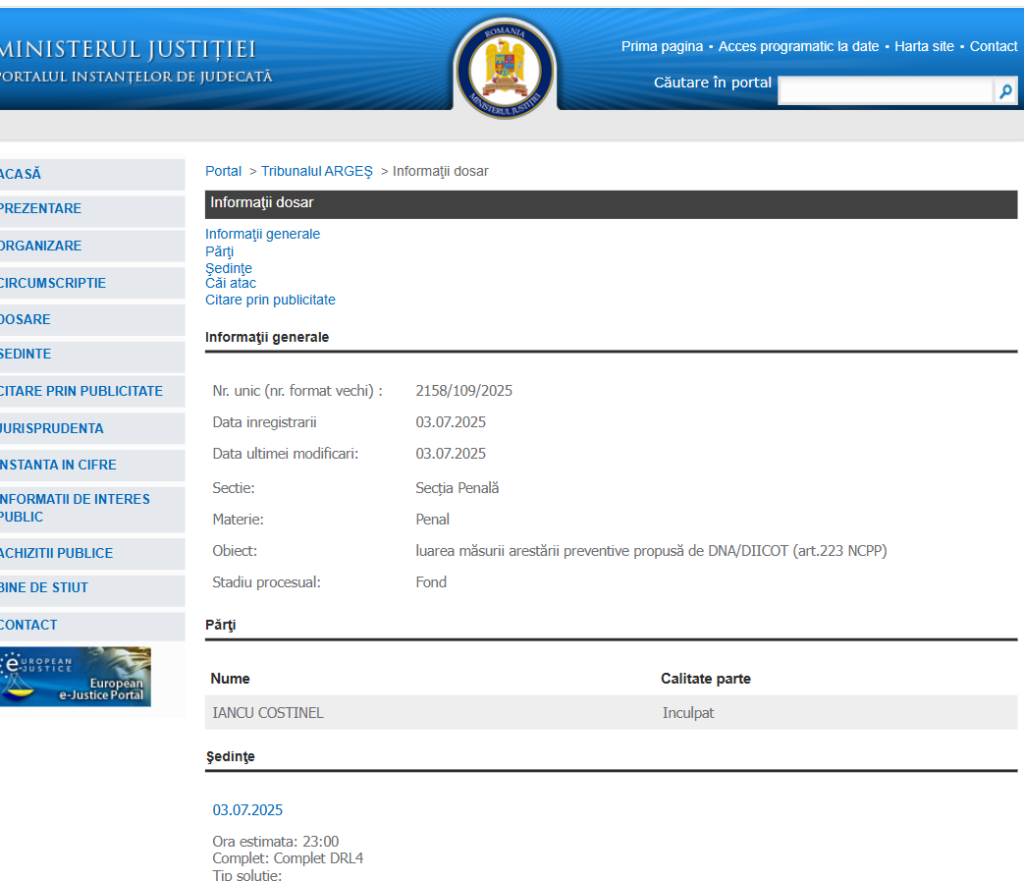
Task: Click the Portal breadcrumb link
Action: 223,171
